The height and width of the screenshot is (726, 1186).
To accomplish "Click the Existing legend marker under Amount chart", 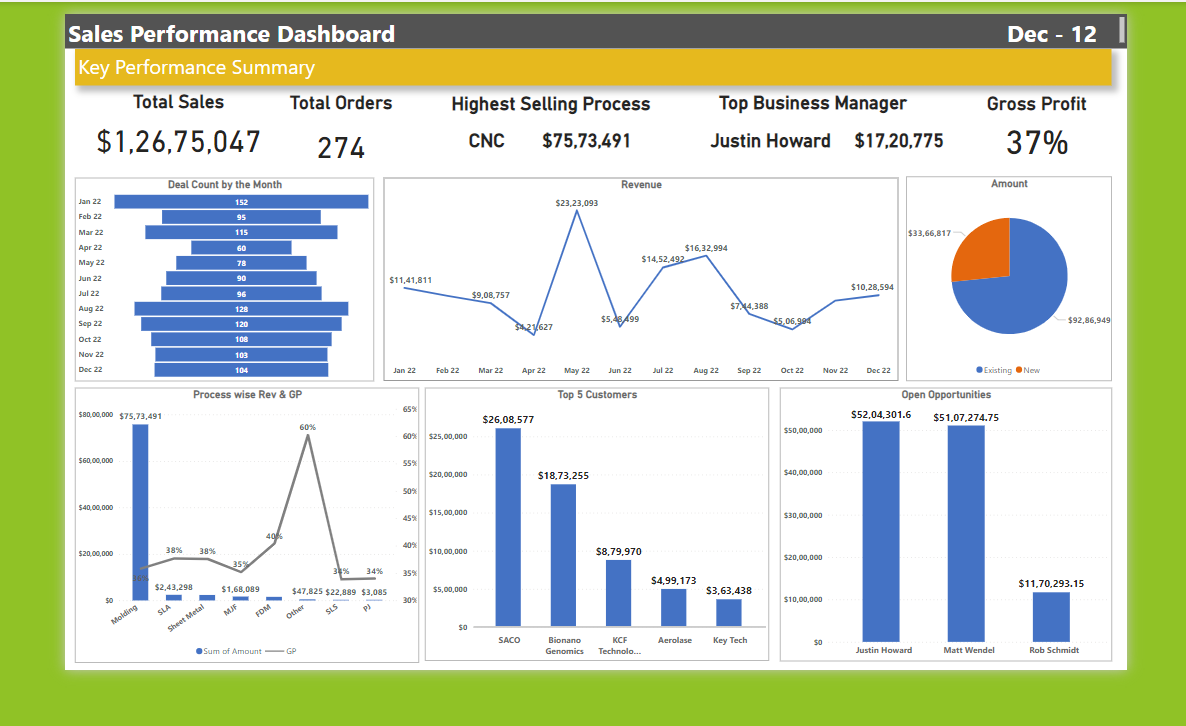I will click(x=979, y=370).
